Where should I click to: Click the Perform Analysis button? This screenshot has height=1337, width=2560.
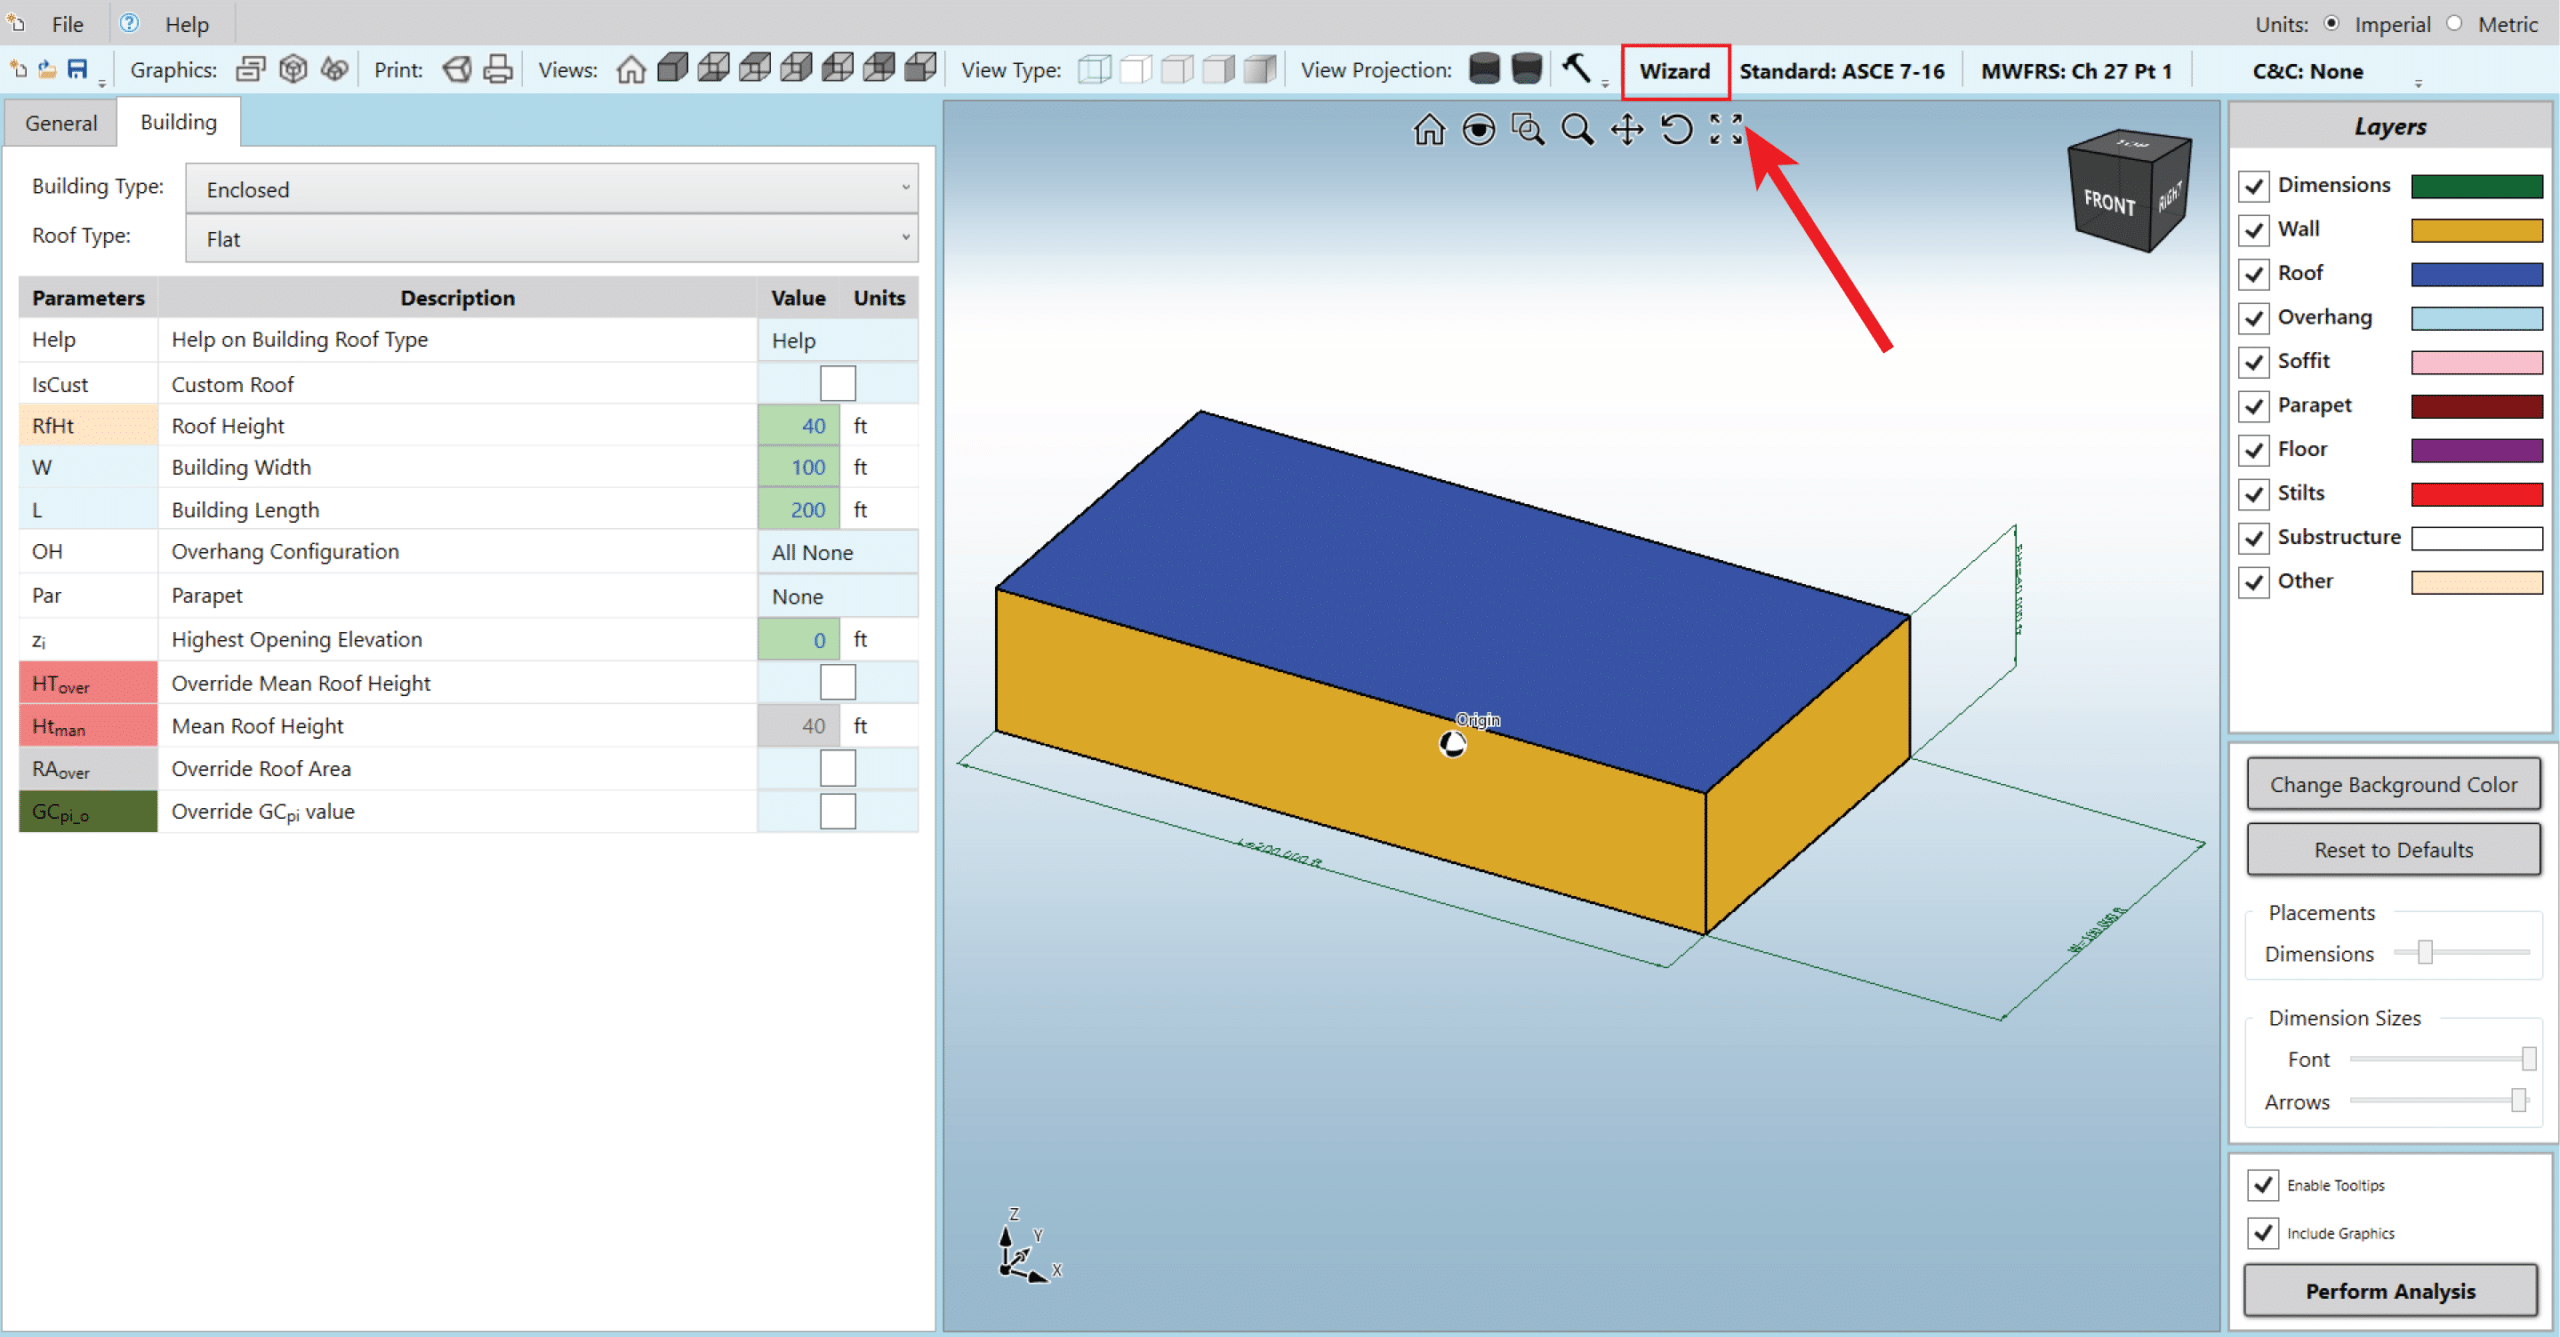click(2389, 1290)
